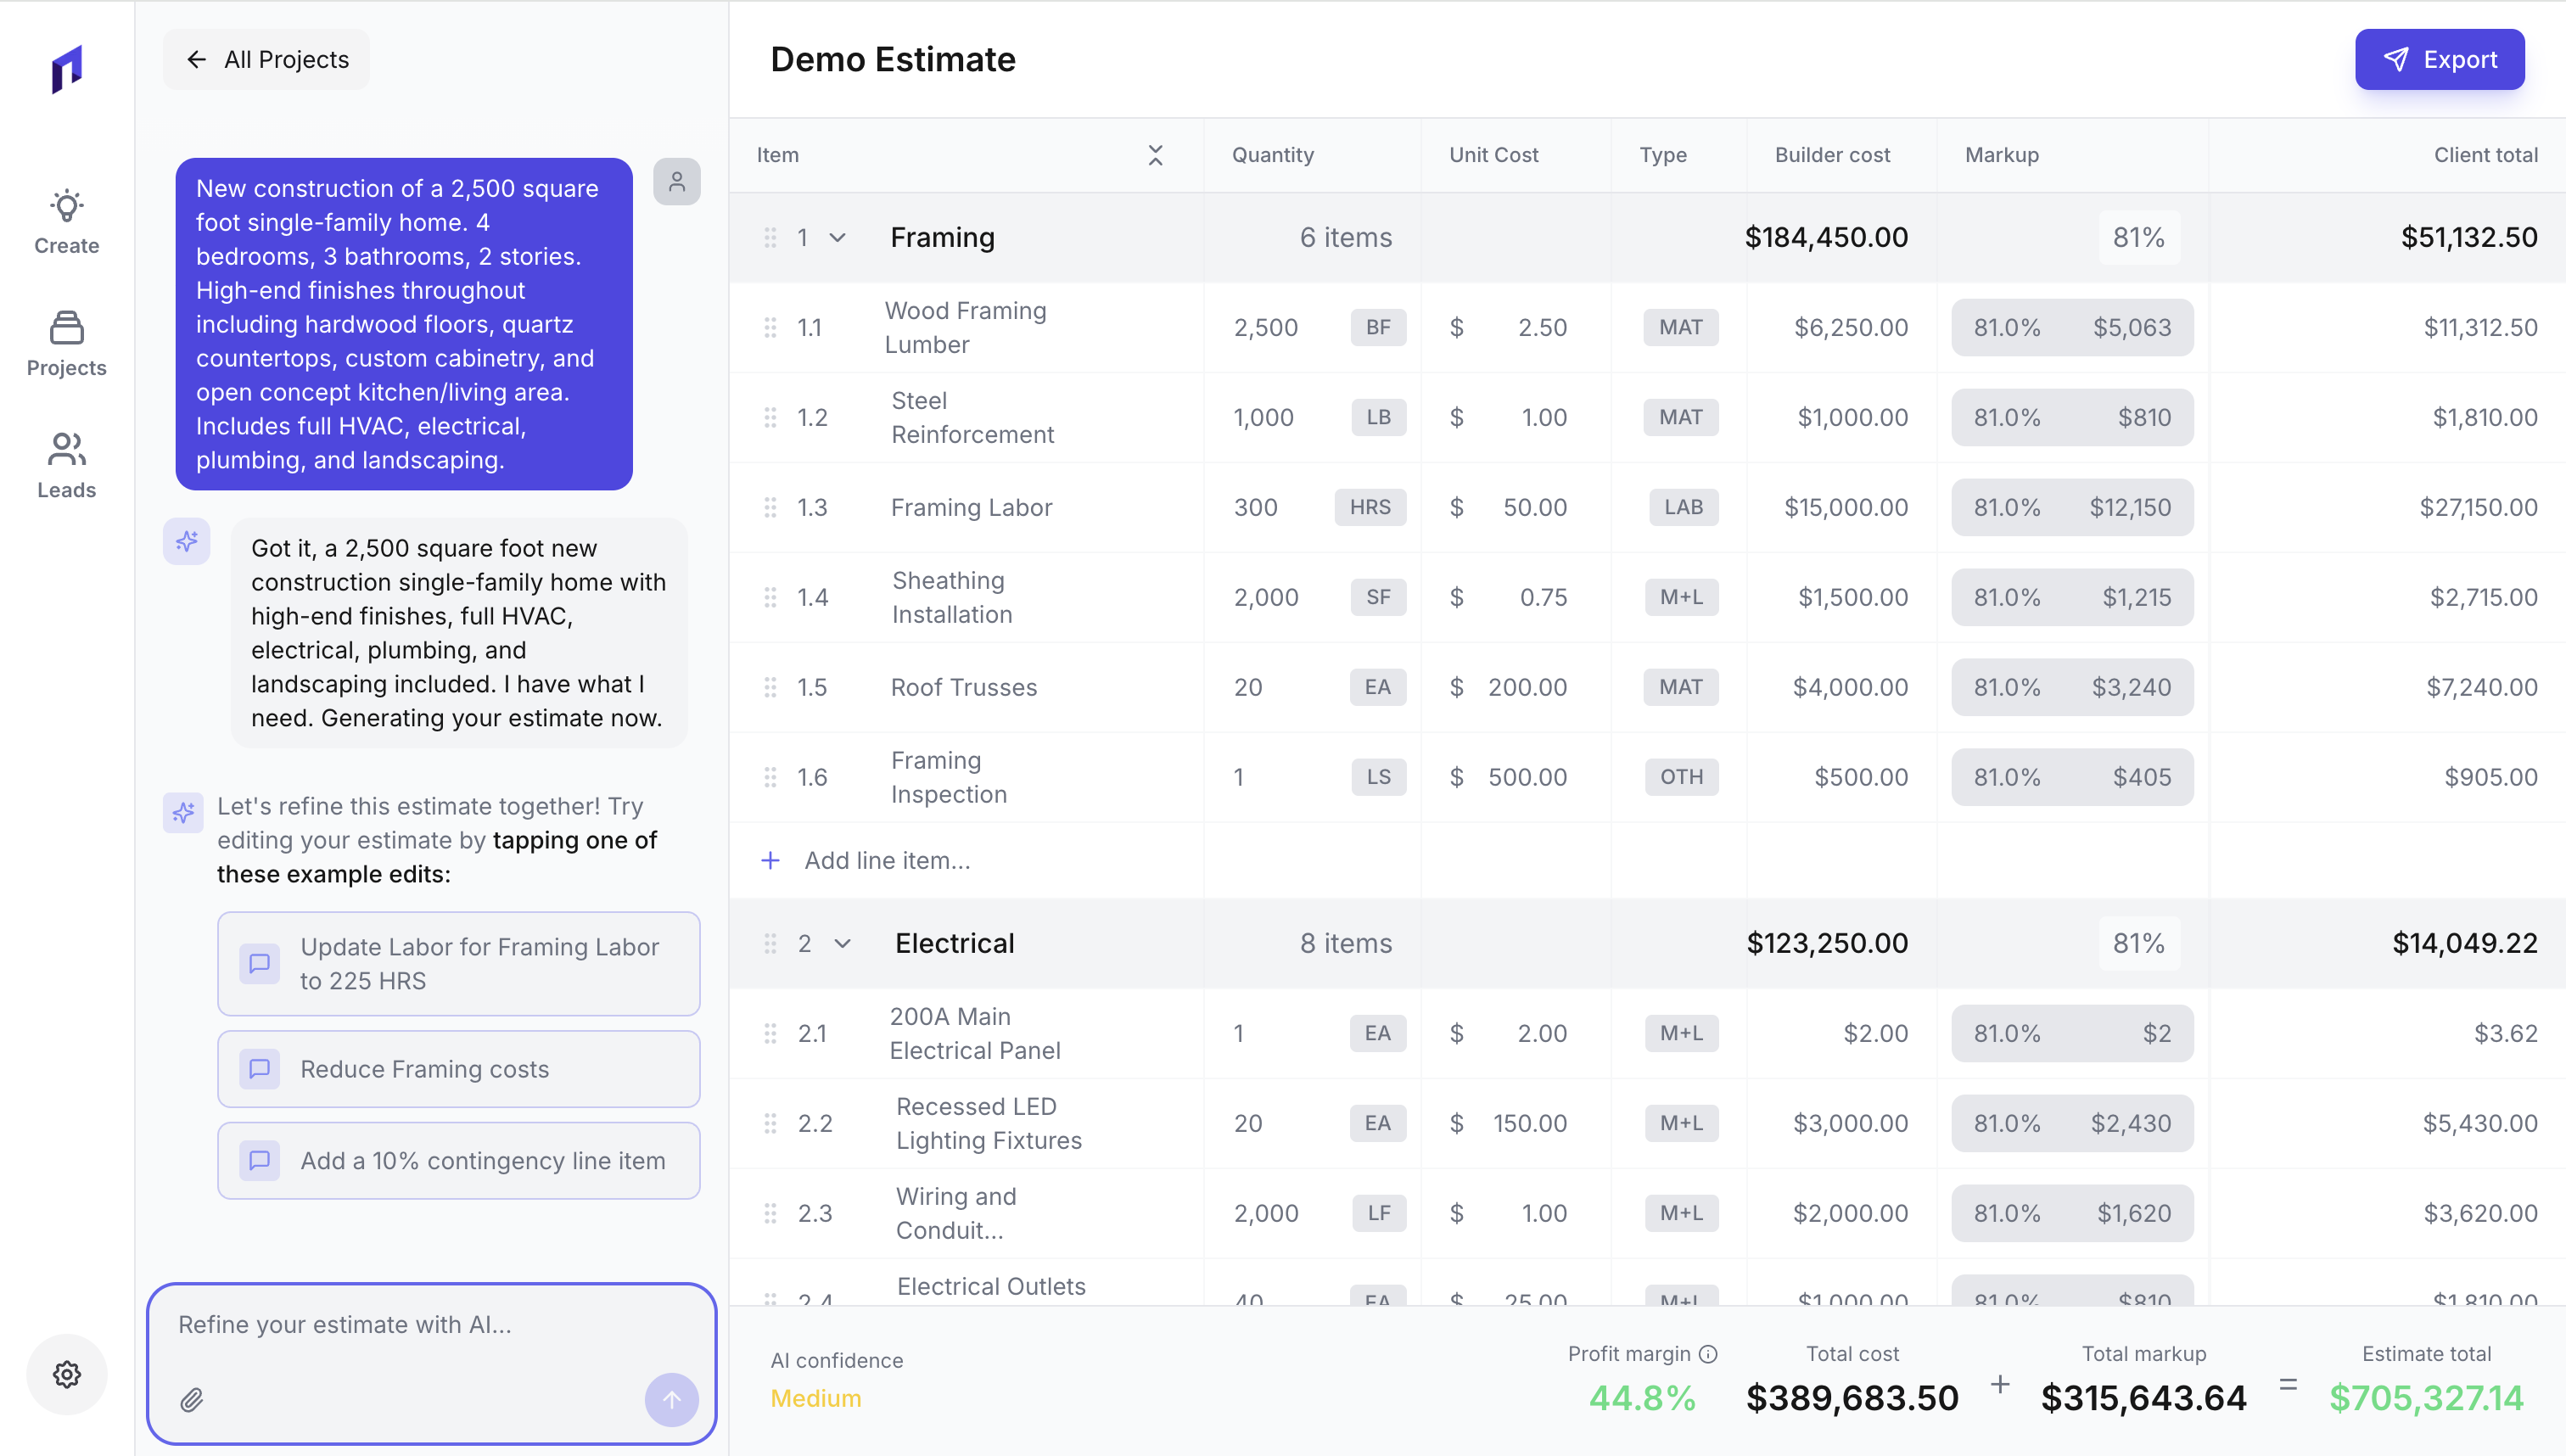Grab the drag handle for Framing Labor row
The width and height of the screenshot is (2566, 1456).
(770, 507)
